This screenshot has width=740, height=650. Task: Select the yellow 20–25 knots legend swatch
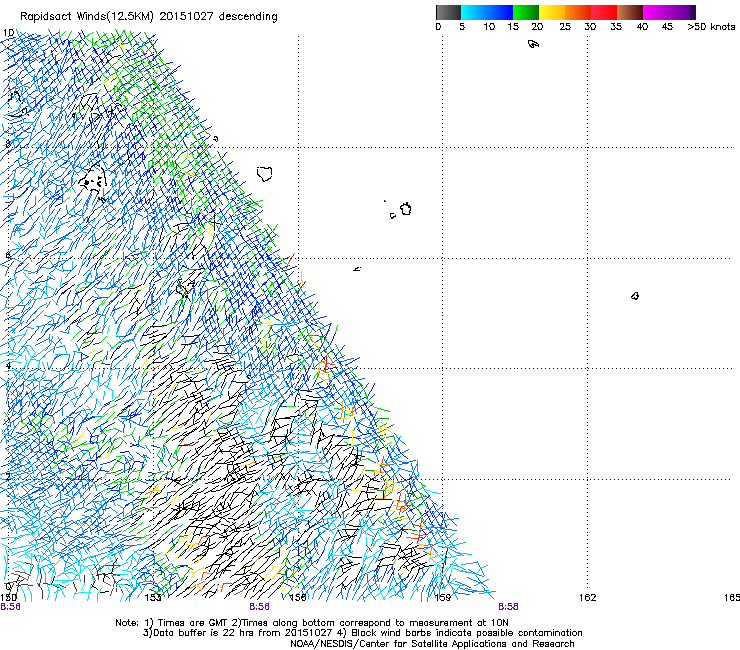552,12
